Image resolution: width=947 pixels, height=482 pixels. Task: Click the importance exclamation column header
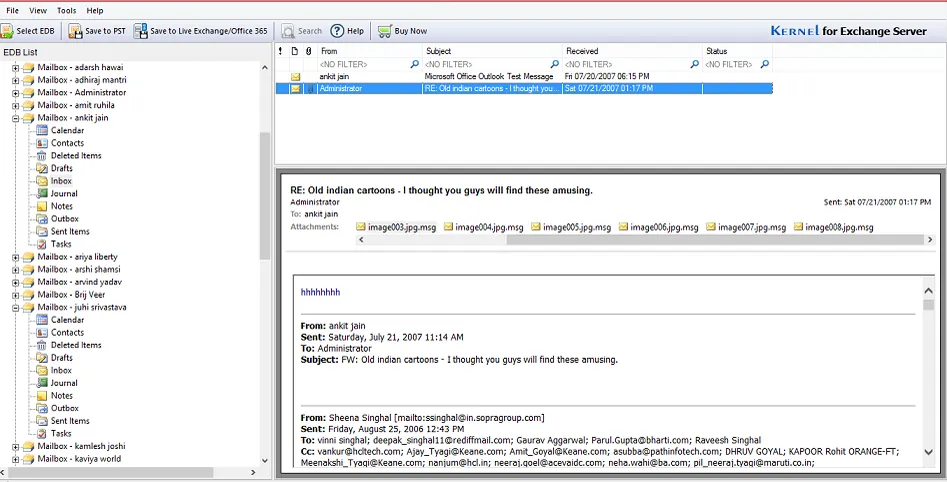click(x=281, y=51)
